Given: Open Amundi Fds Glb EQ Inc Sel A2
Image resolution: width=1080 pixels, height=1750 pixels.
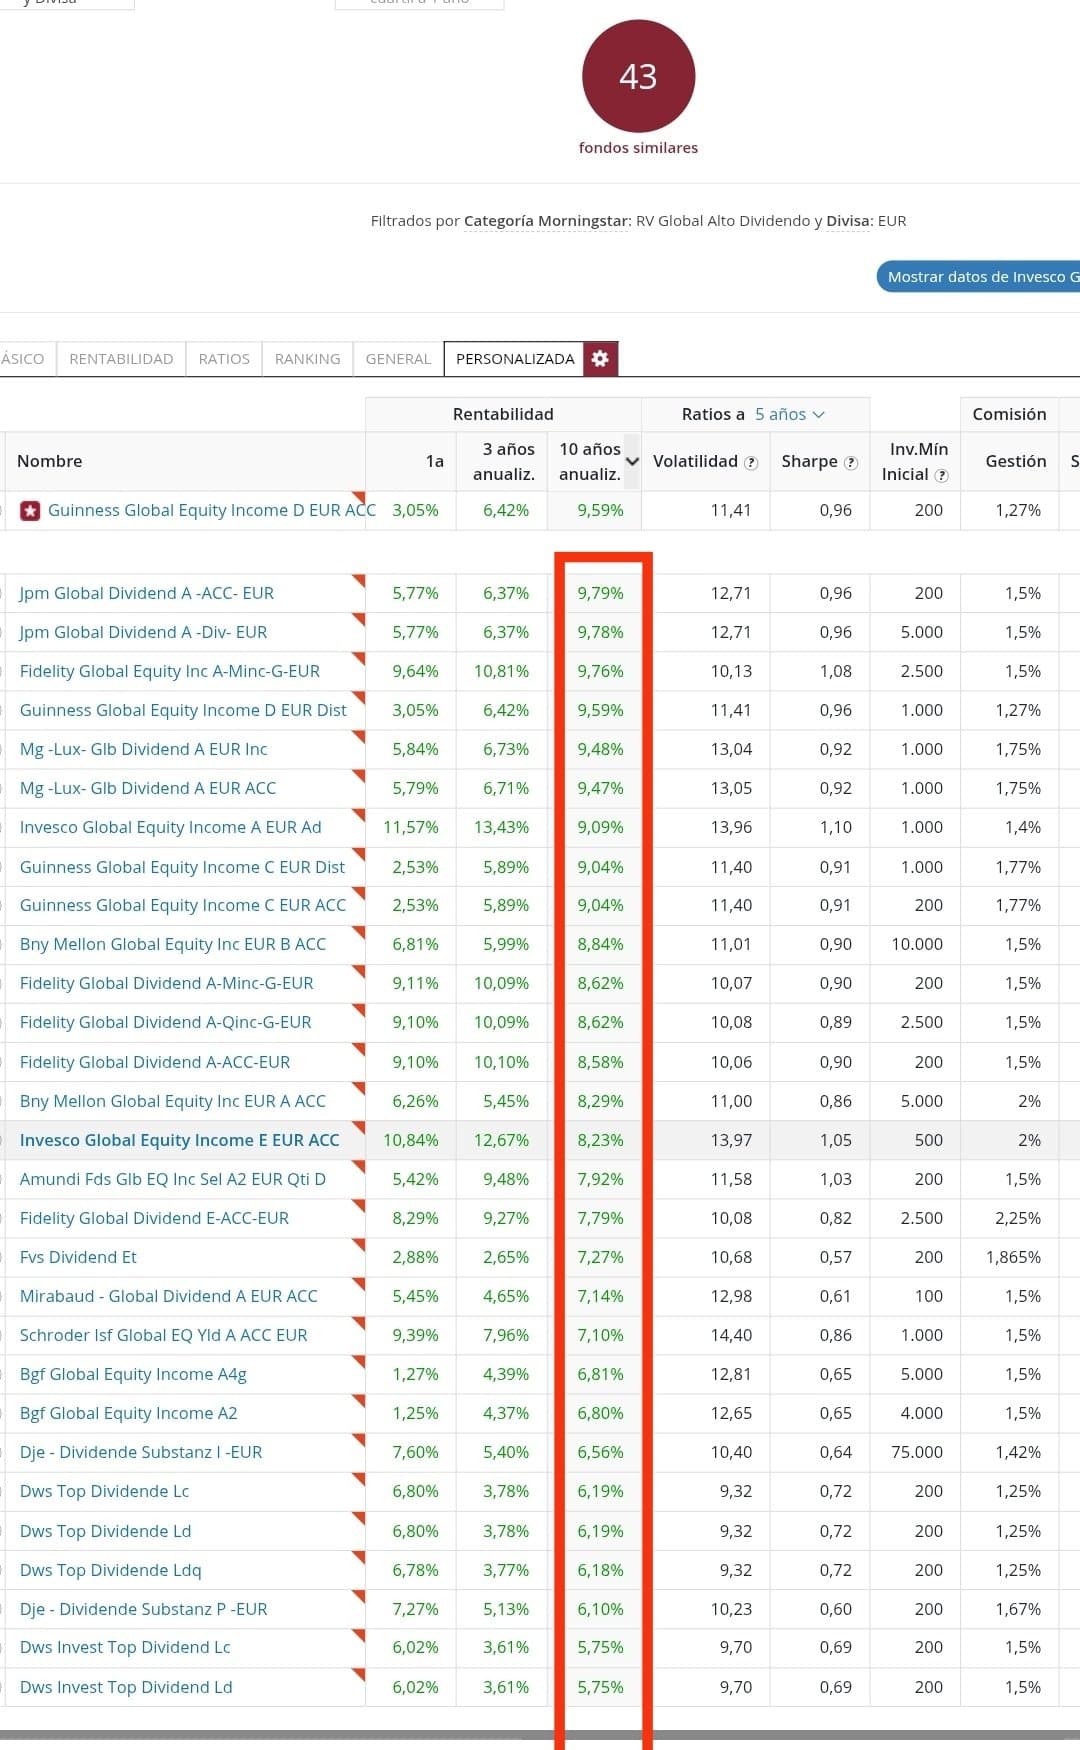Looking at the screenshot, I should click(x=173, y=1179).
